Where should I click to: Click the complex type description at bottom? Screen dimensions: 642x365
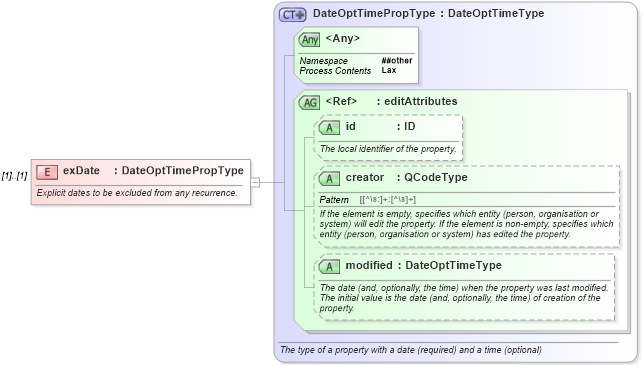(x=411, y=350)
